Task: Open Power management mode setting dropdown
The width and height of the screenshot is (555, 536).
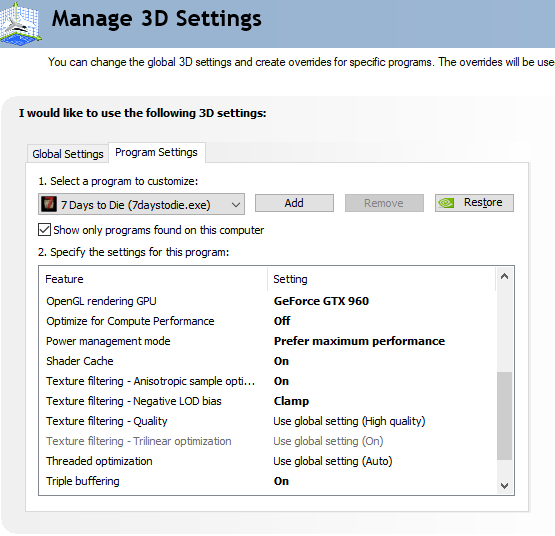Action: point(359,341)
